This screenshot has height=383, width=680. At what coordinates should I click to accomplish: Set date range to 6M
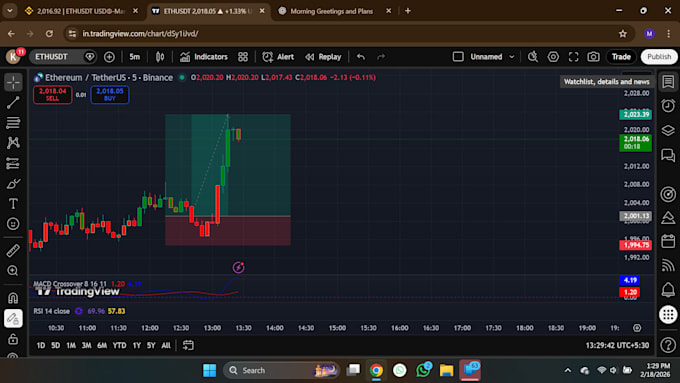[102, 345]
